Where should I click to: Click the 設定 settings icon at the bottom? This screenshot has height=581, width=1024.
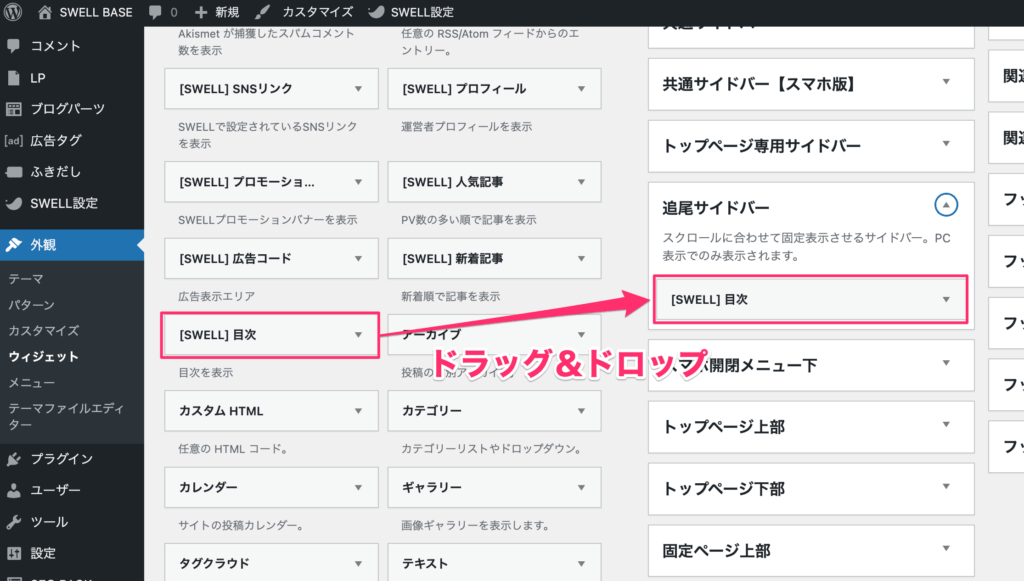coord(13,553)
